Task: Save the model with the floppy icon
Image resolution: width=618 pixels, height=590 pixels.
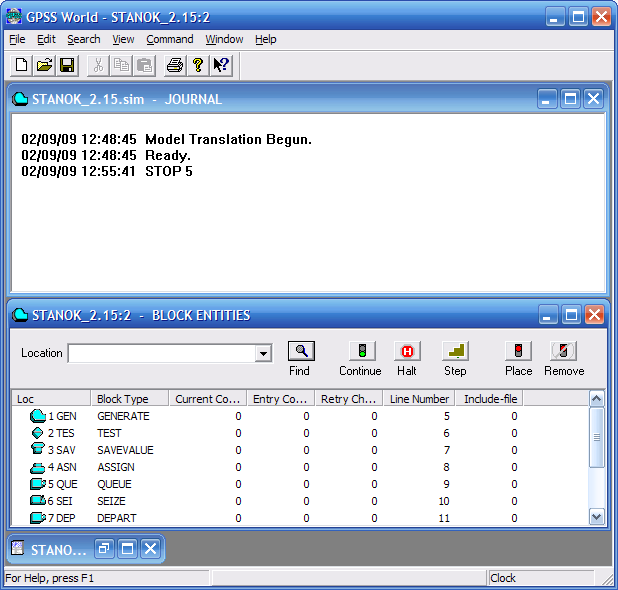Action: (x=67, y=65)
